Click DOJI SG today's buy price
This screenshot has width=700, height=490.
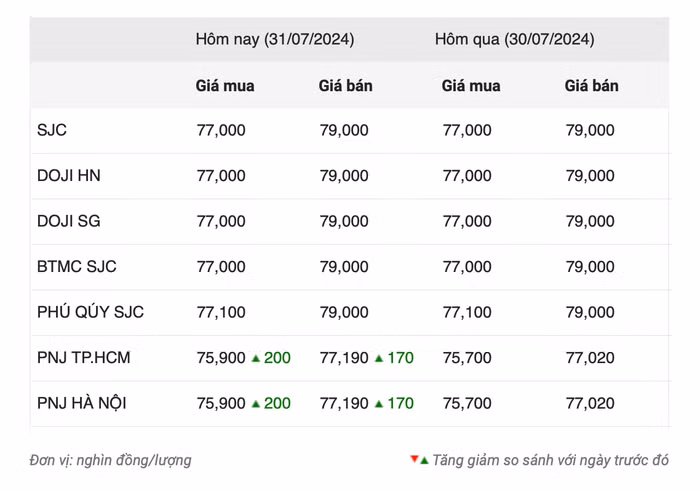[x=221, y=221]
